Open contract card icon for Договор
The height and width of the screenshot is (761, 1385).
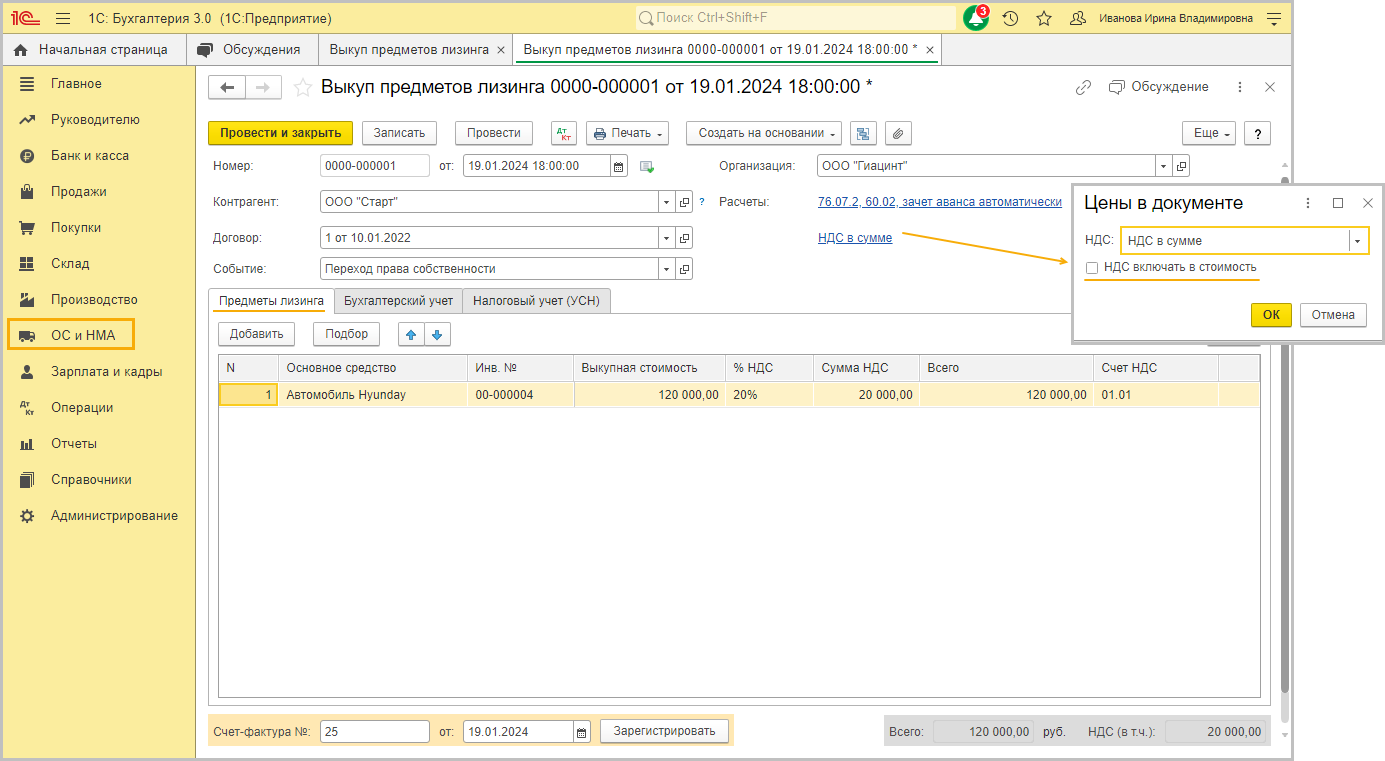coord(684,238)
